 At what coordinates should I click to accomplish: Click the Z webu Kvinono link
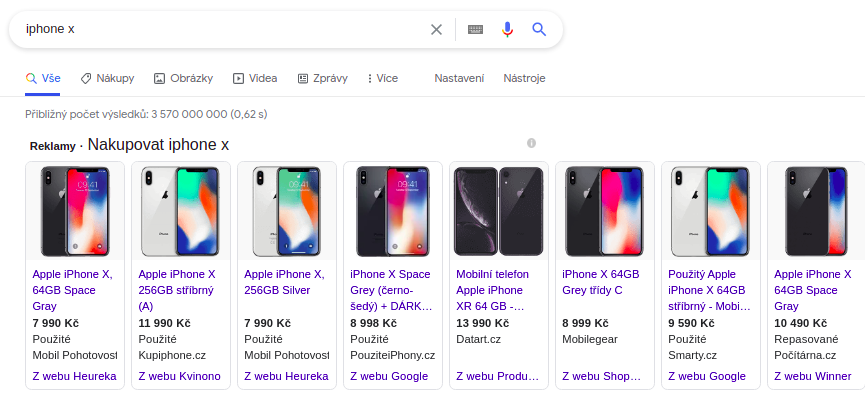tap(179, 376)
